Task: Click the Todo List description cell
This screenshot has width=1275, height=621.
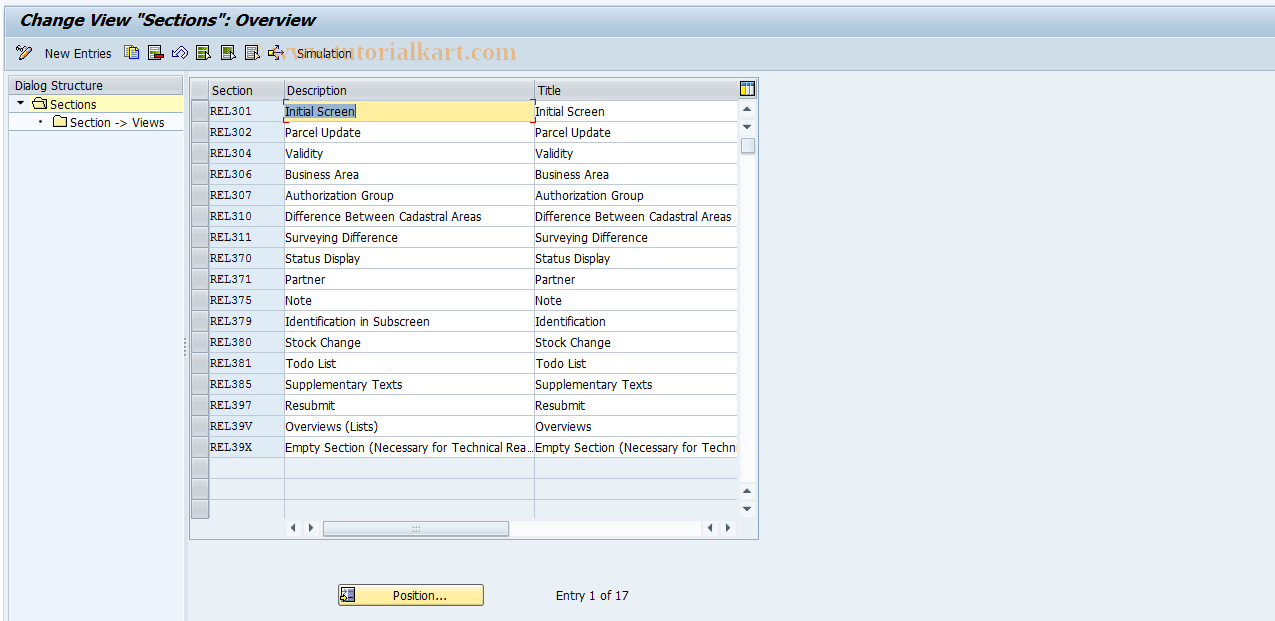Action: (x=410, y=363)
